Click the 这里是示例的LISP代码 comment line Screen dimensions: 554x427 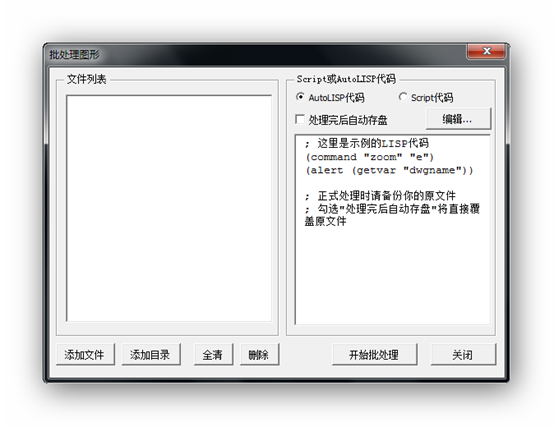point(367,143)
